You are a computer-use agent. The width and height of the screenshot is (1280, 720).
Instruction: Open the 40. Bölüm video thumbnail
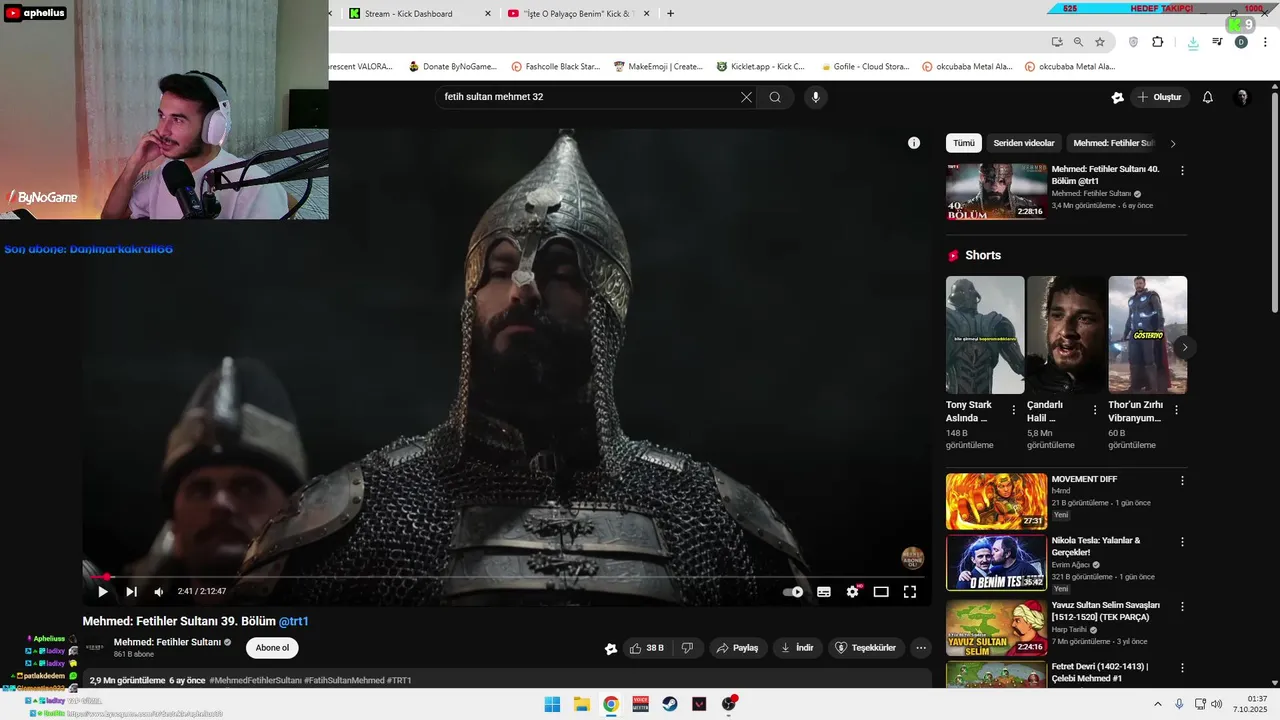pyautogui.click(x=996, y=191)
